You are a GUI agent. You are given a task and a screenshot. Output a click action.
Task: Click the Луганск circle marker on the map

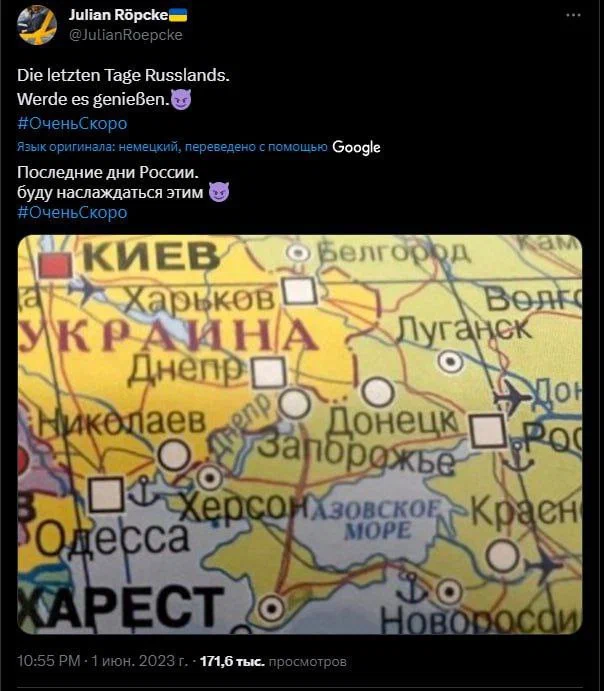click(x=450, y=362)
